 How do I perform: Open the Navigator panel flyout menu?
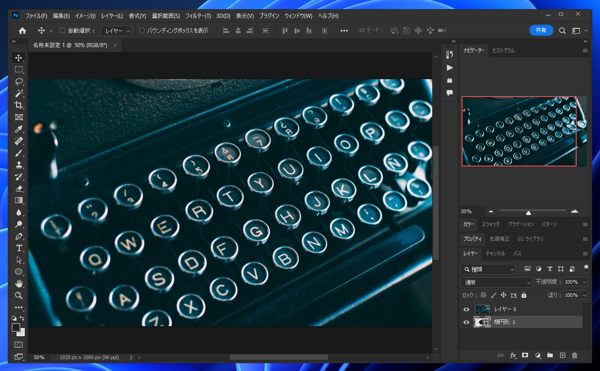585,50
